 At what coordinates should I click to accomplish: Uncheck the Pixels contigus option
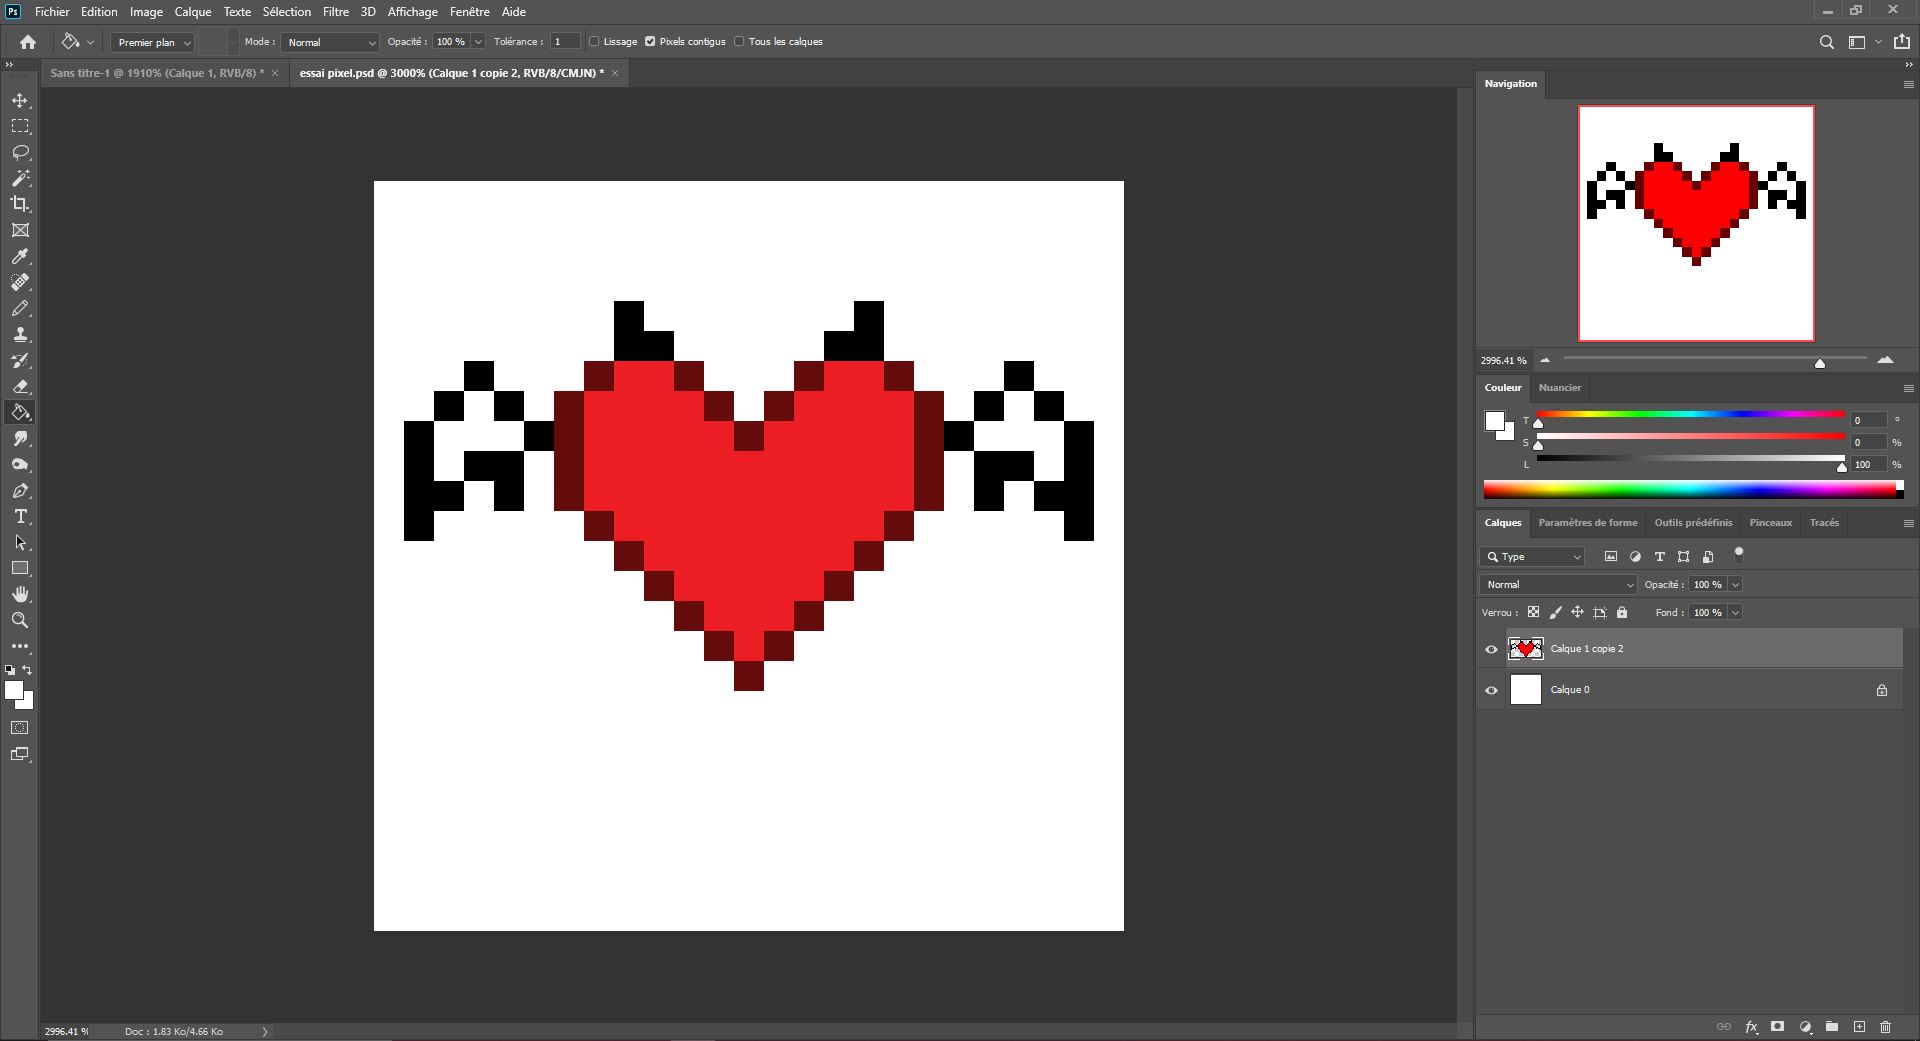click(x=650, y=42)
